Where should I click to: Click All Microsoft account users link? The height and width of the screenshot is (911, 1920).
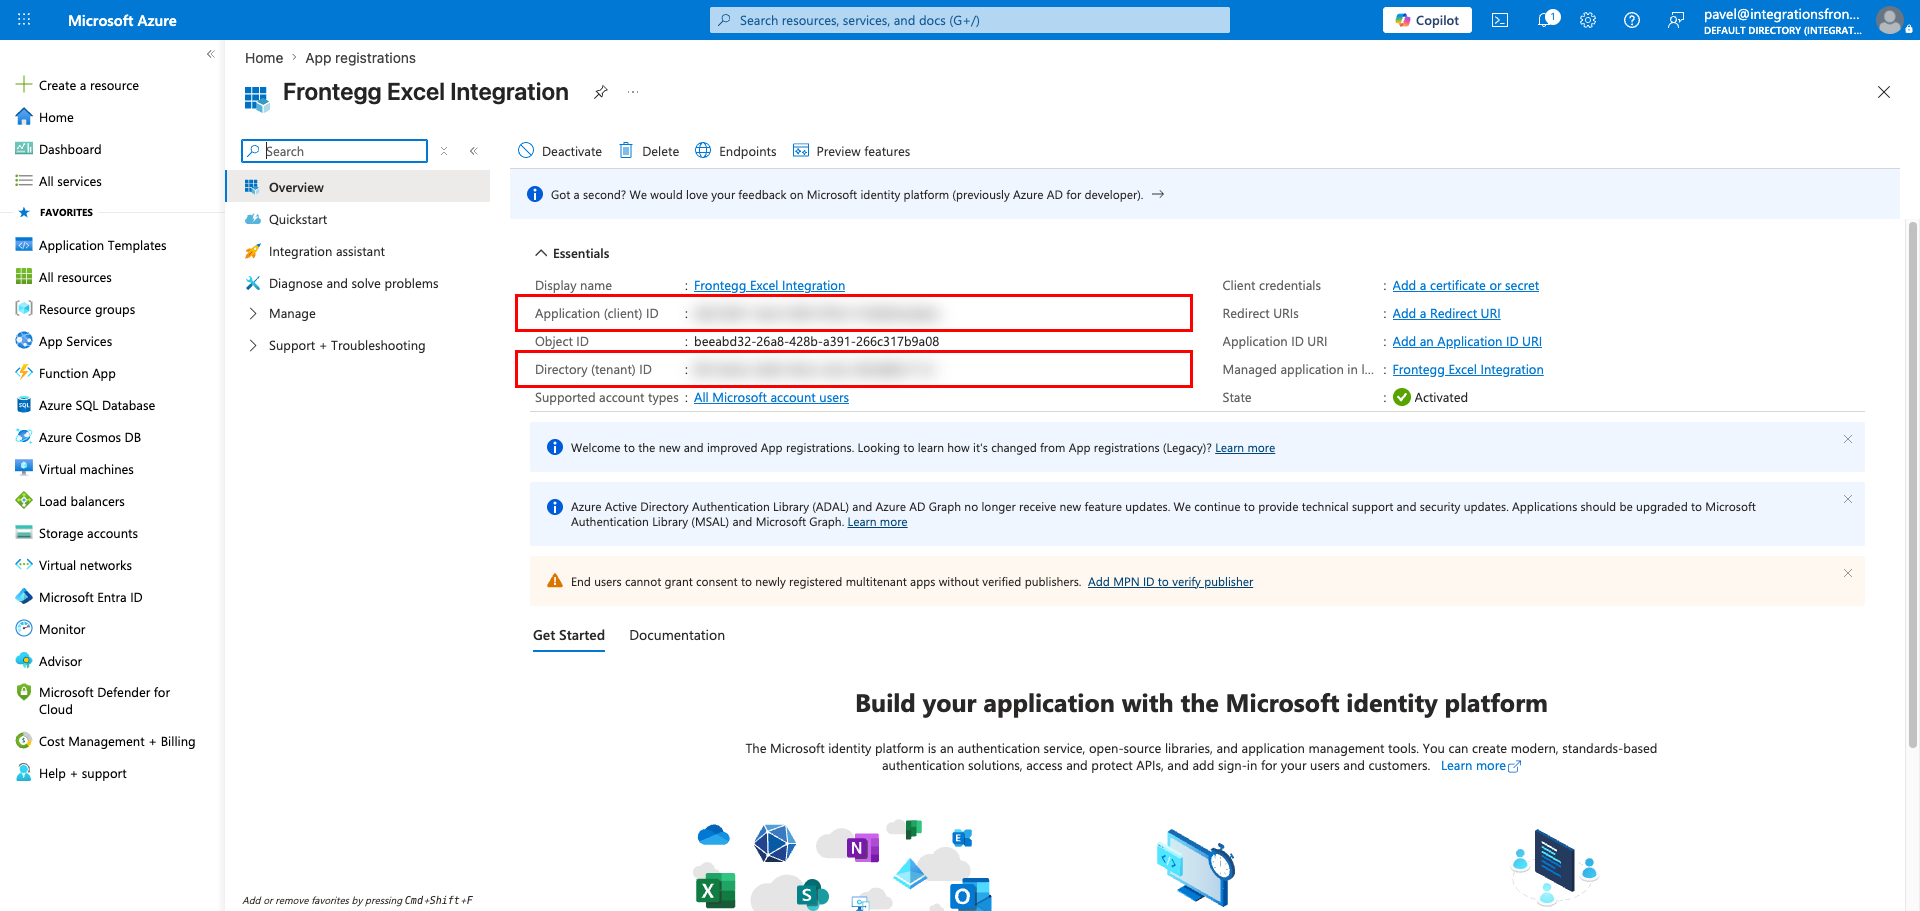click(771, 397)
